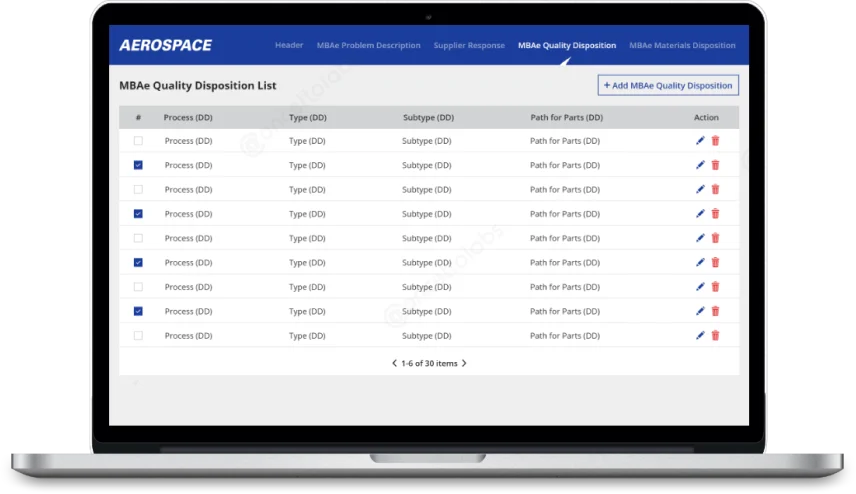The height and width of the screenshot is (494, 856).
Task: Click the trash icon in the seventh row
Action: tap(715, 287)
